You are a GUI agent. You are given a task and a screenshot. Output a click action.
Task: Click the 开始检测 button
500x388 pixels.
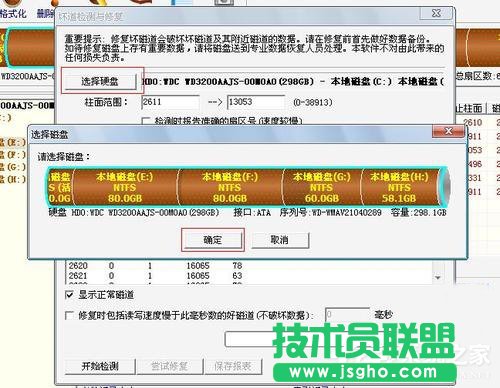100,366
